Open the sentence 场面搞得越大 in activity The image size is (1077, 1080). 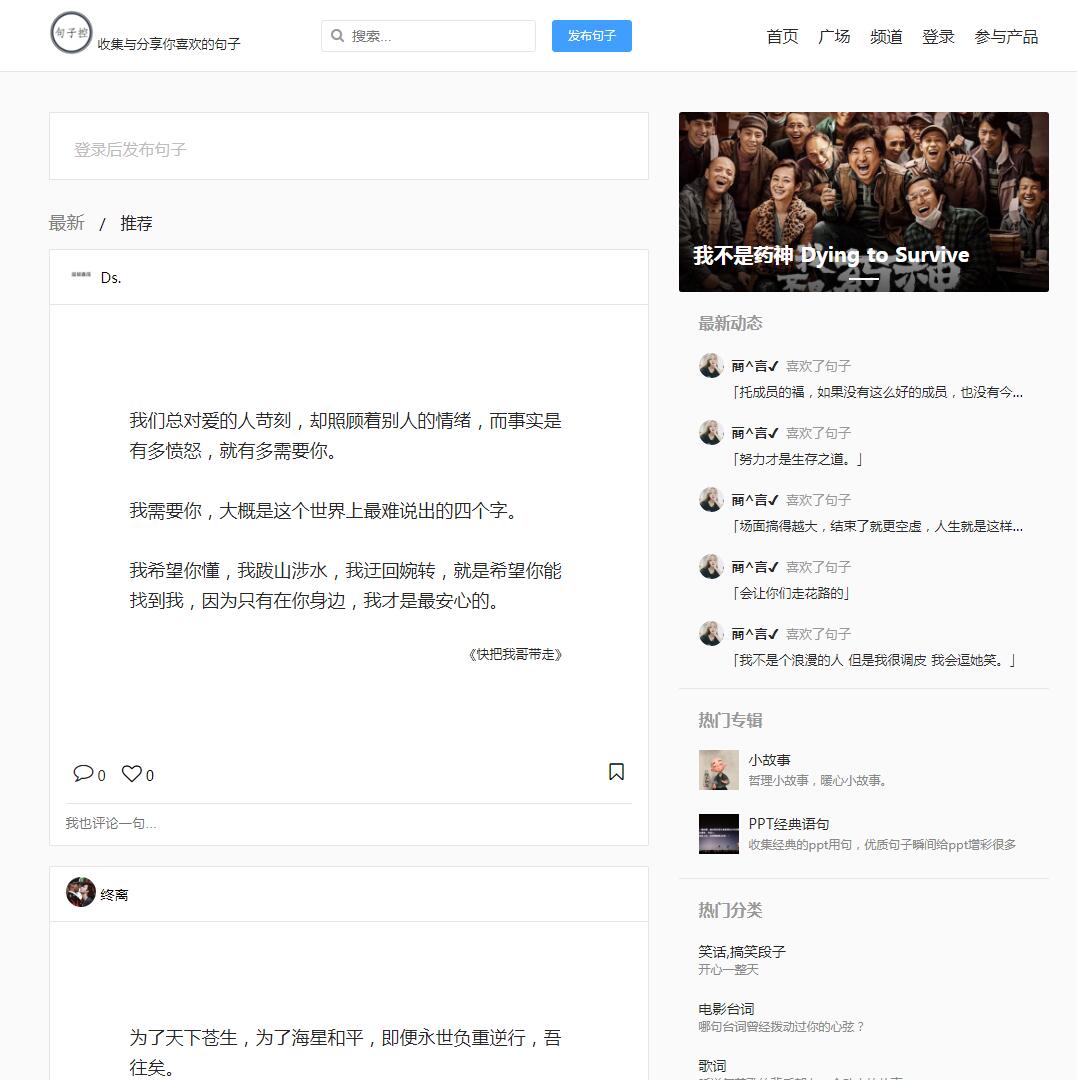[877, 526]
